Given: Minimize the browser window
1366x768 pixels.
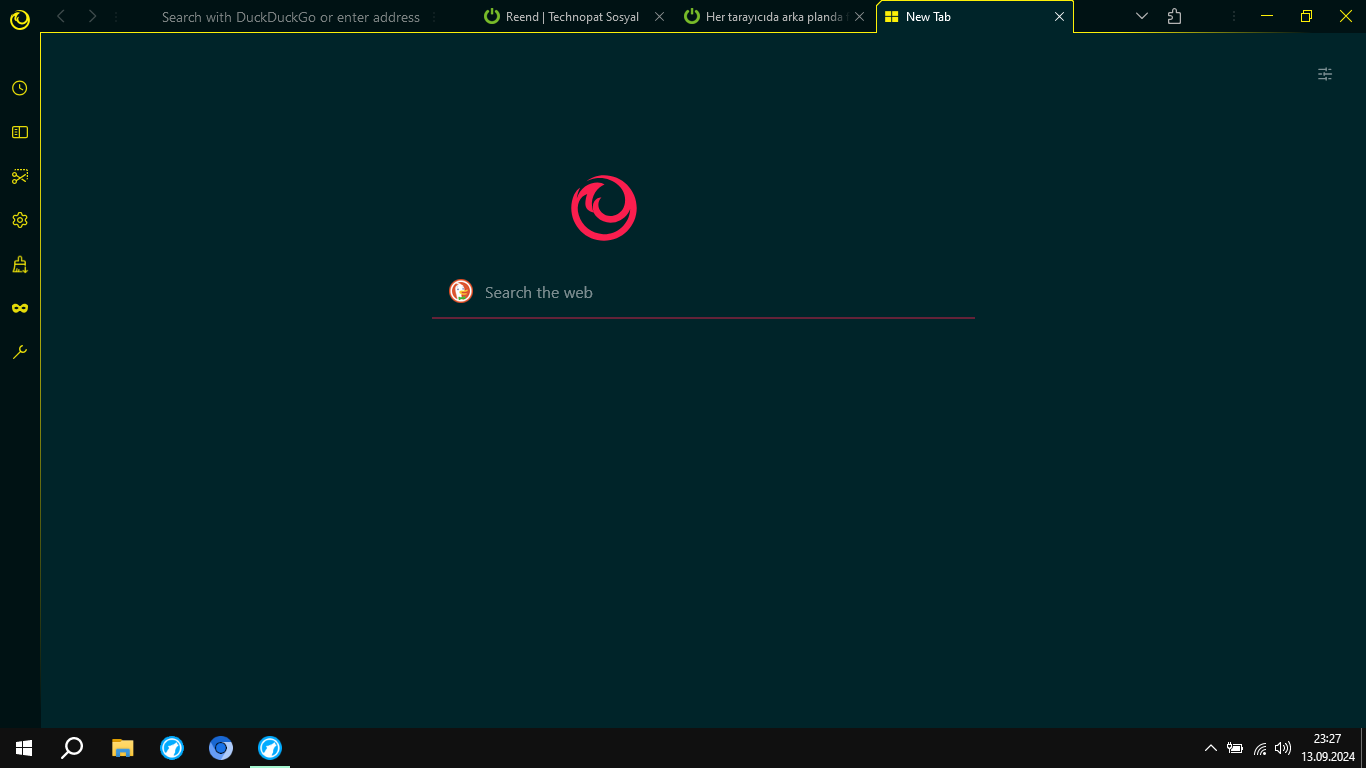Looking at the screenshot, I should coord(1268,16).
